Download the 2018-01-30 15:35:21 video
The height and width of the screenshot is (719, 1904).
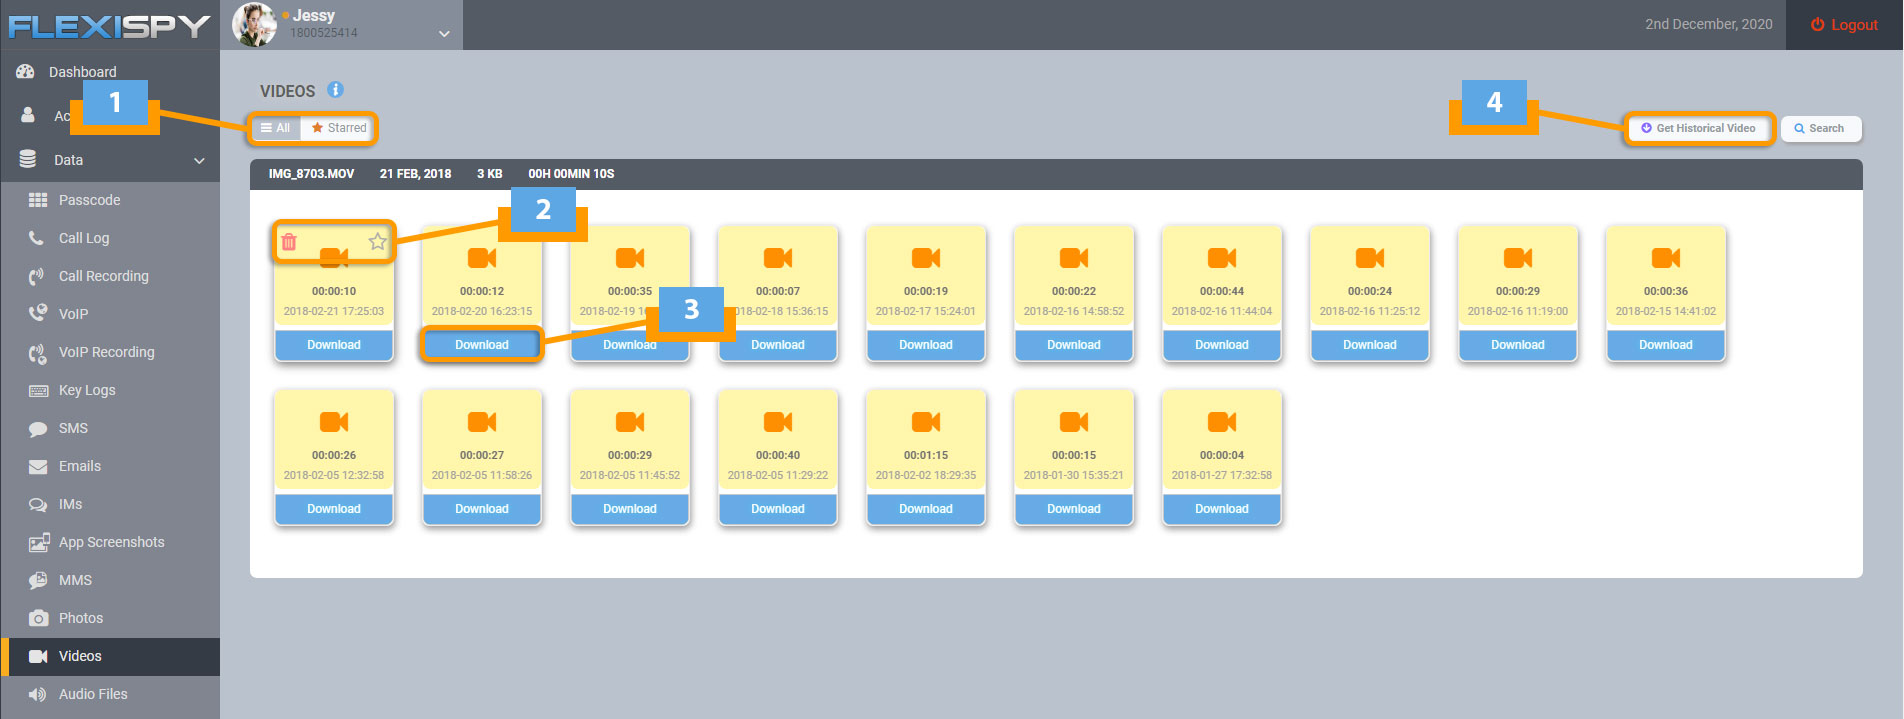coord(1074,509)
